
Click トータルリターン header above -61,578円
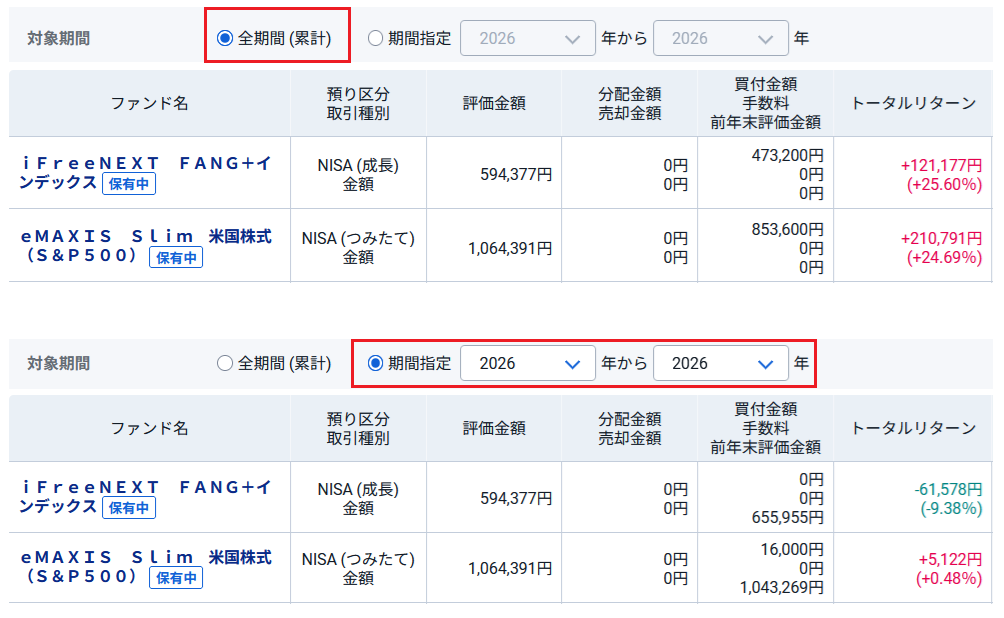click(913, 428)
